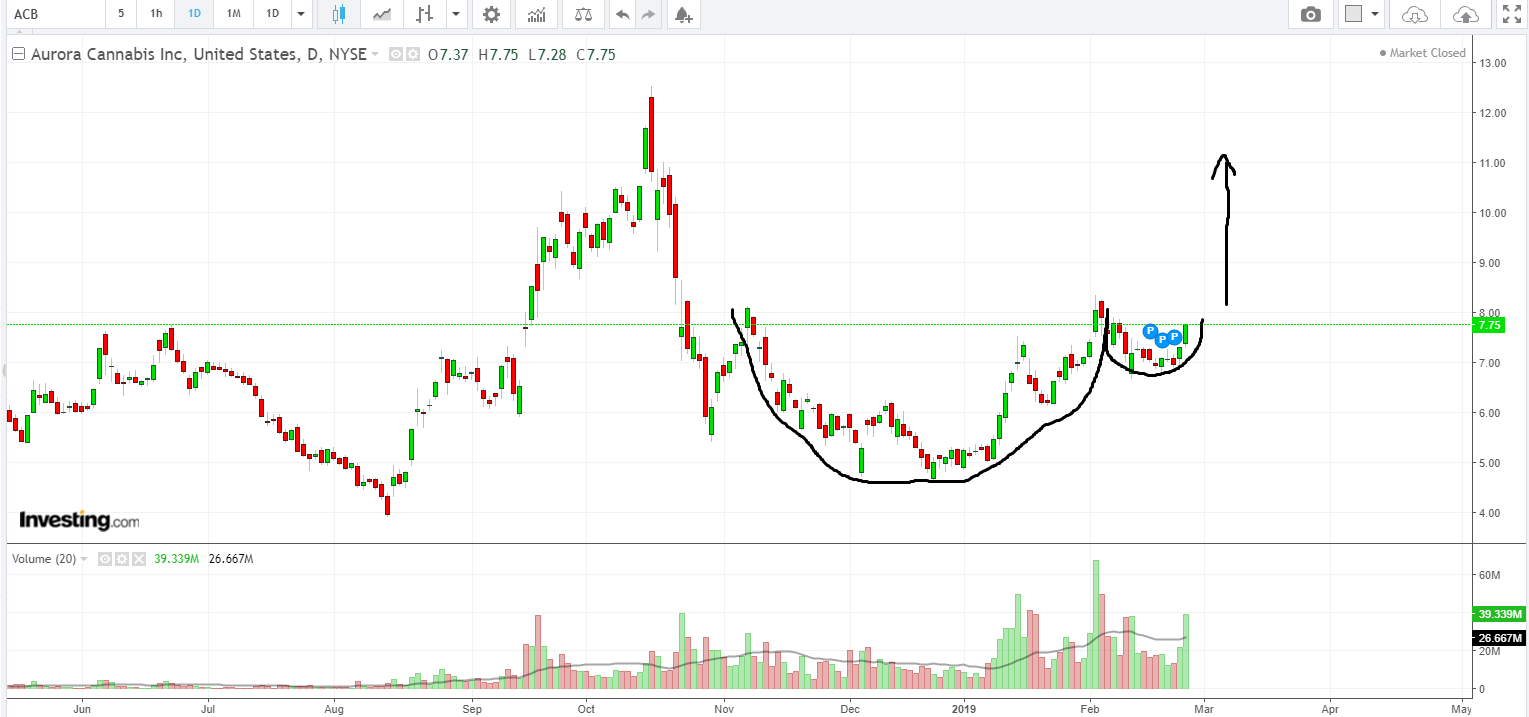Click the L7.28 low value
Viewport: 1529px width, 717px height.
coord(547,55)
